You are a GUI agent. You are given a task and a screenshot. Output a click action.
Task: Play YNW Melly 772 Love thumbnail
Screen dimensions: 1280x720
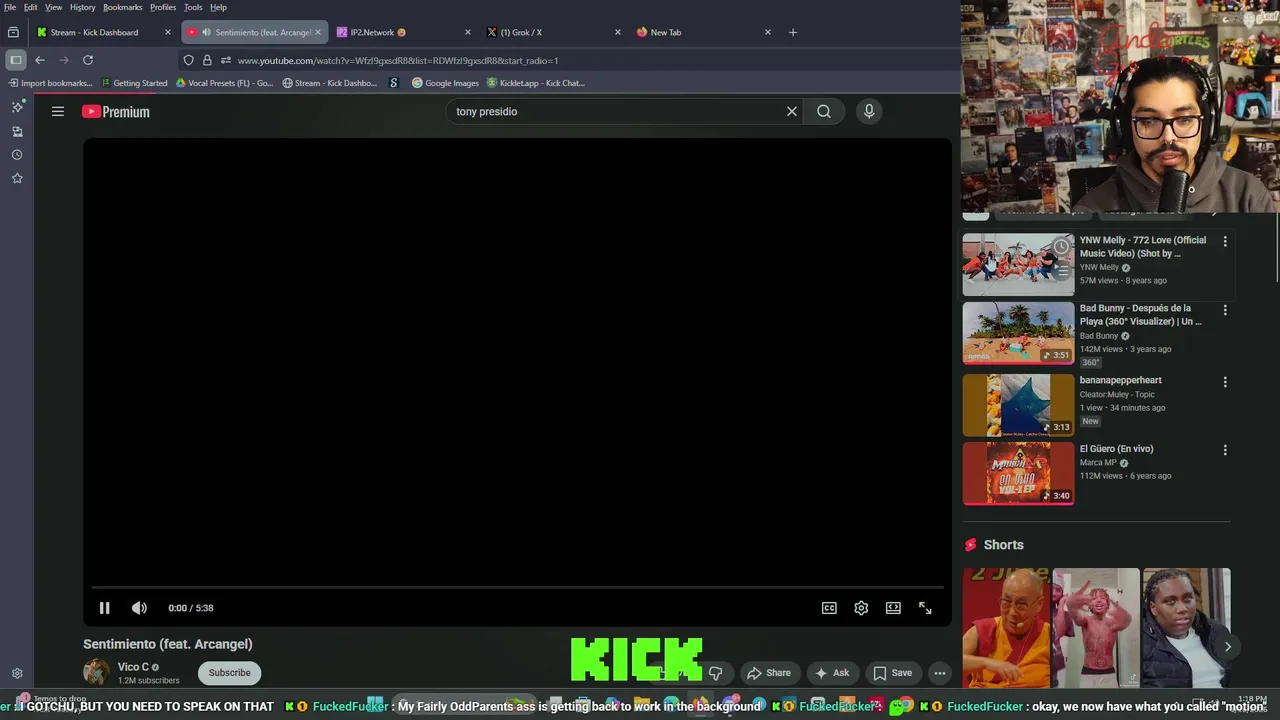(1018, 264)
